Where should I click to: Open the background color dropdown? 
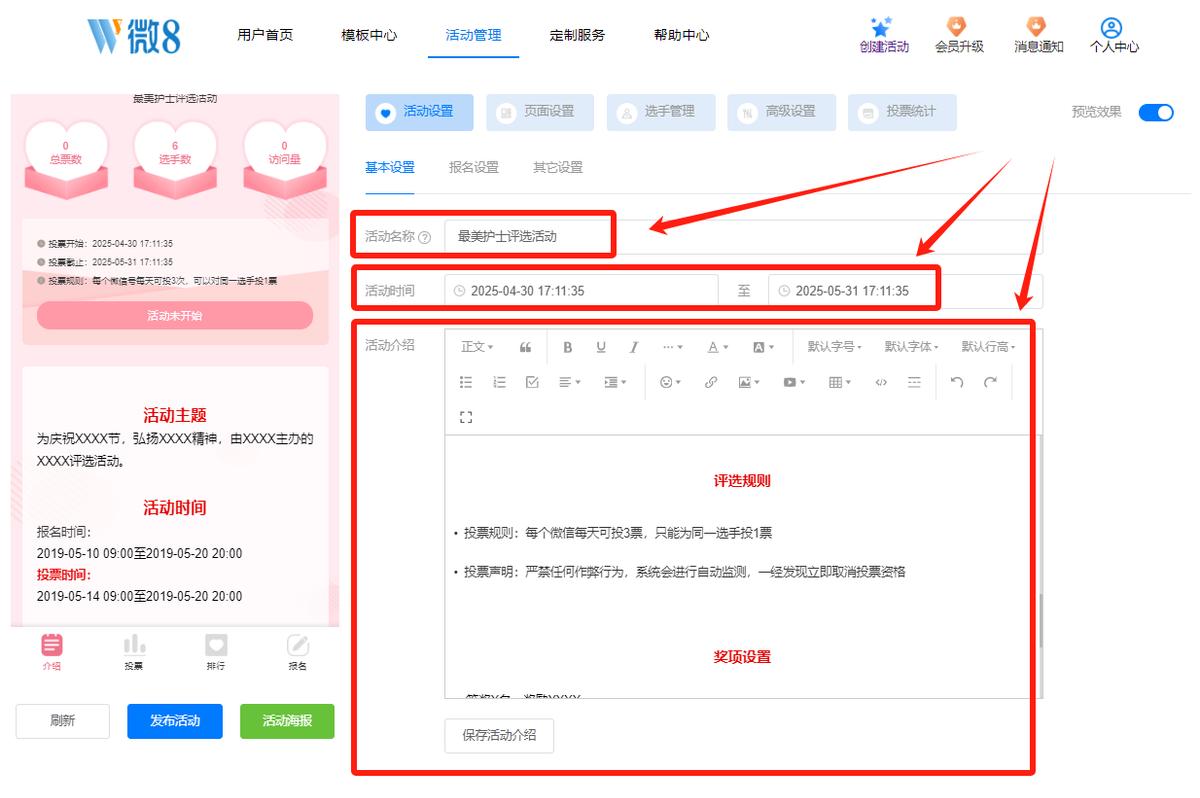click(x=763, y=347)
